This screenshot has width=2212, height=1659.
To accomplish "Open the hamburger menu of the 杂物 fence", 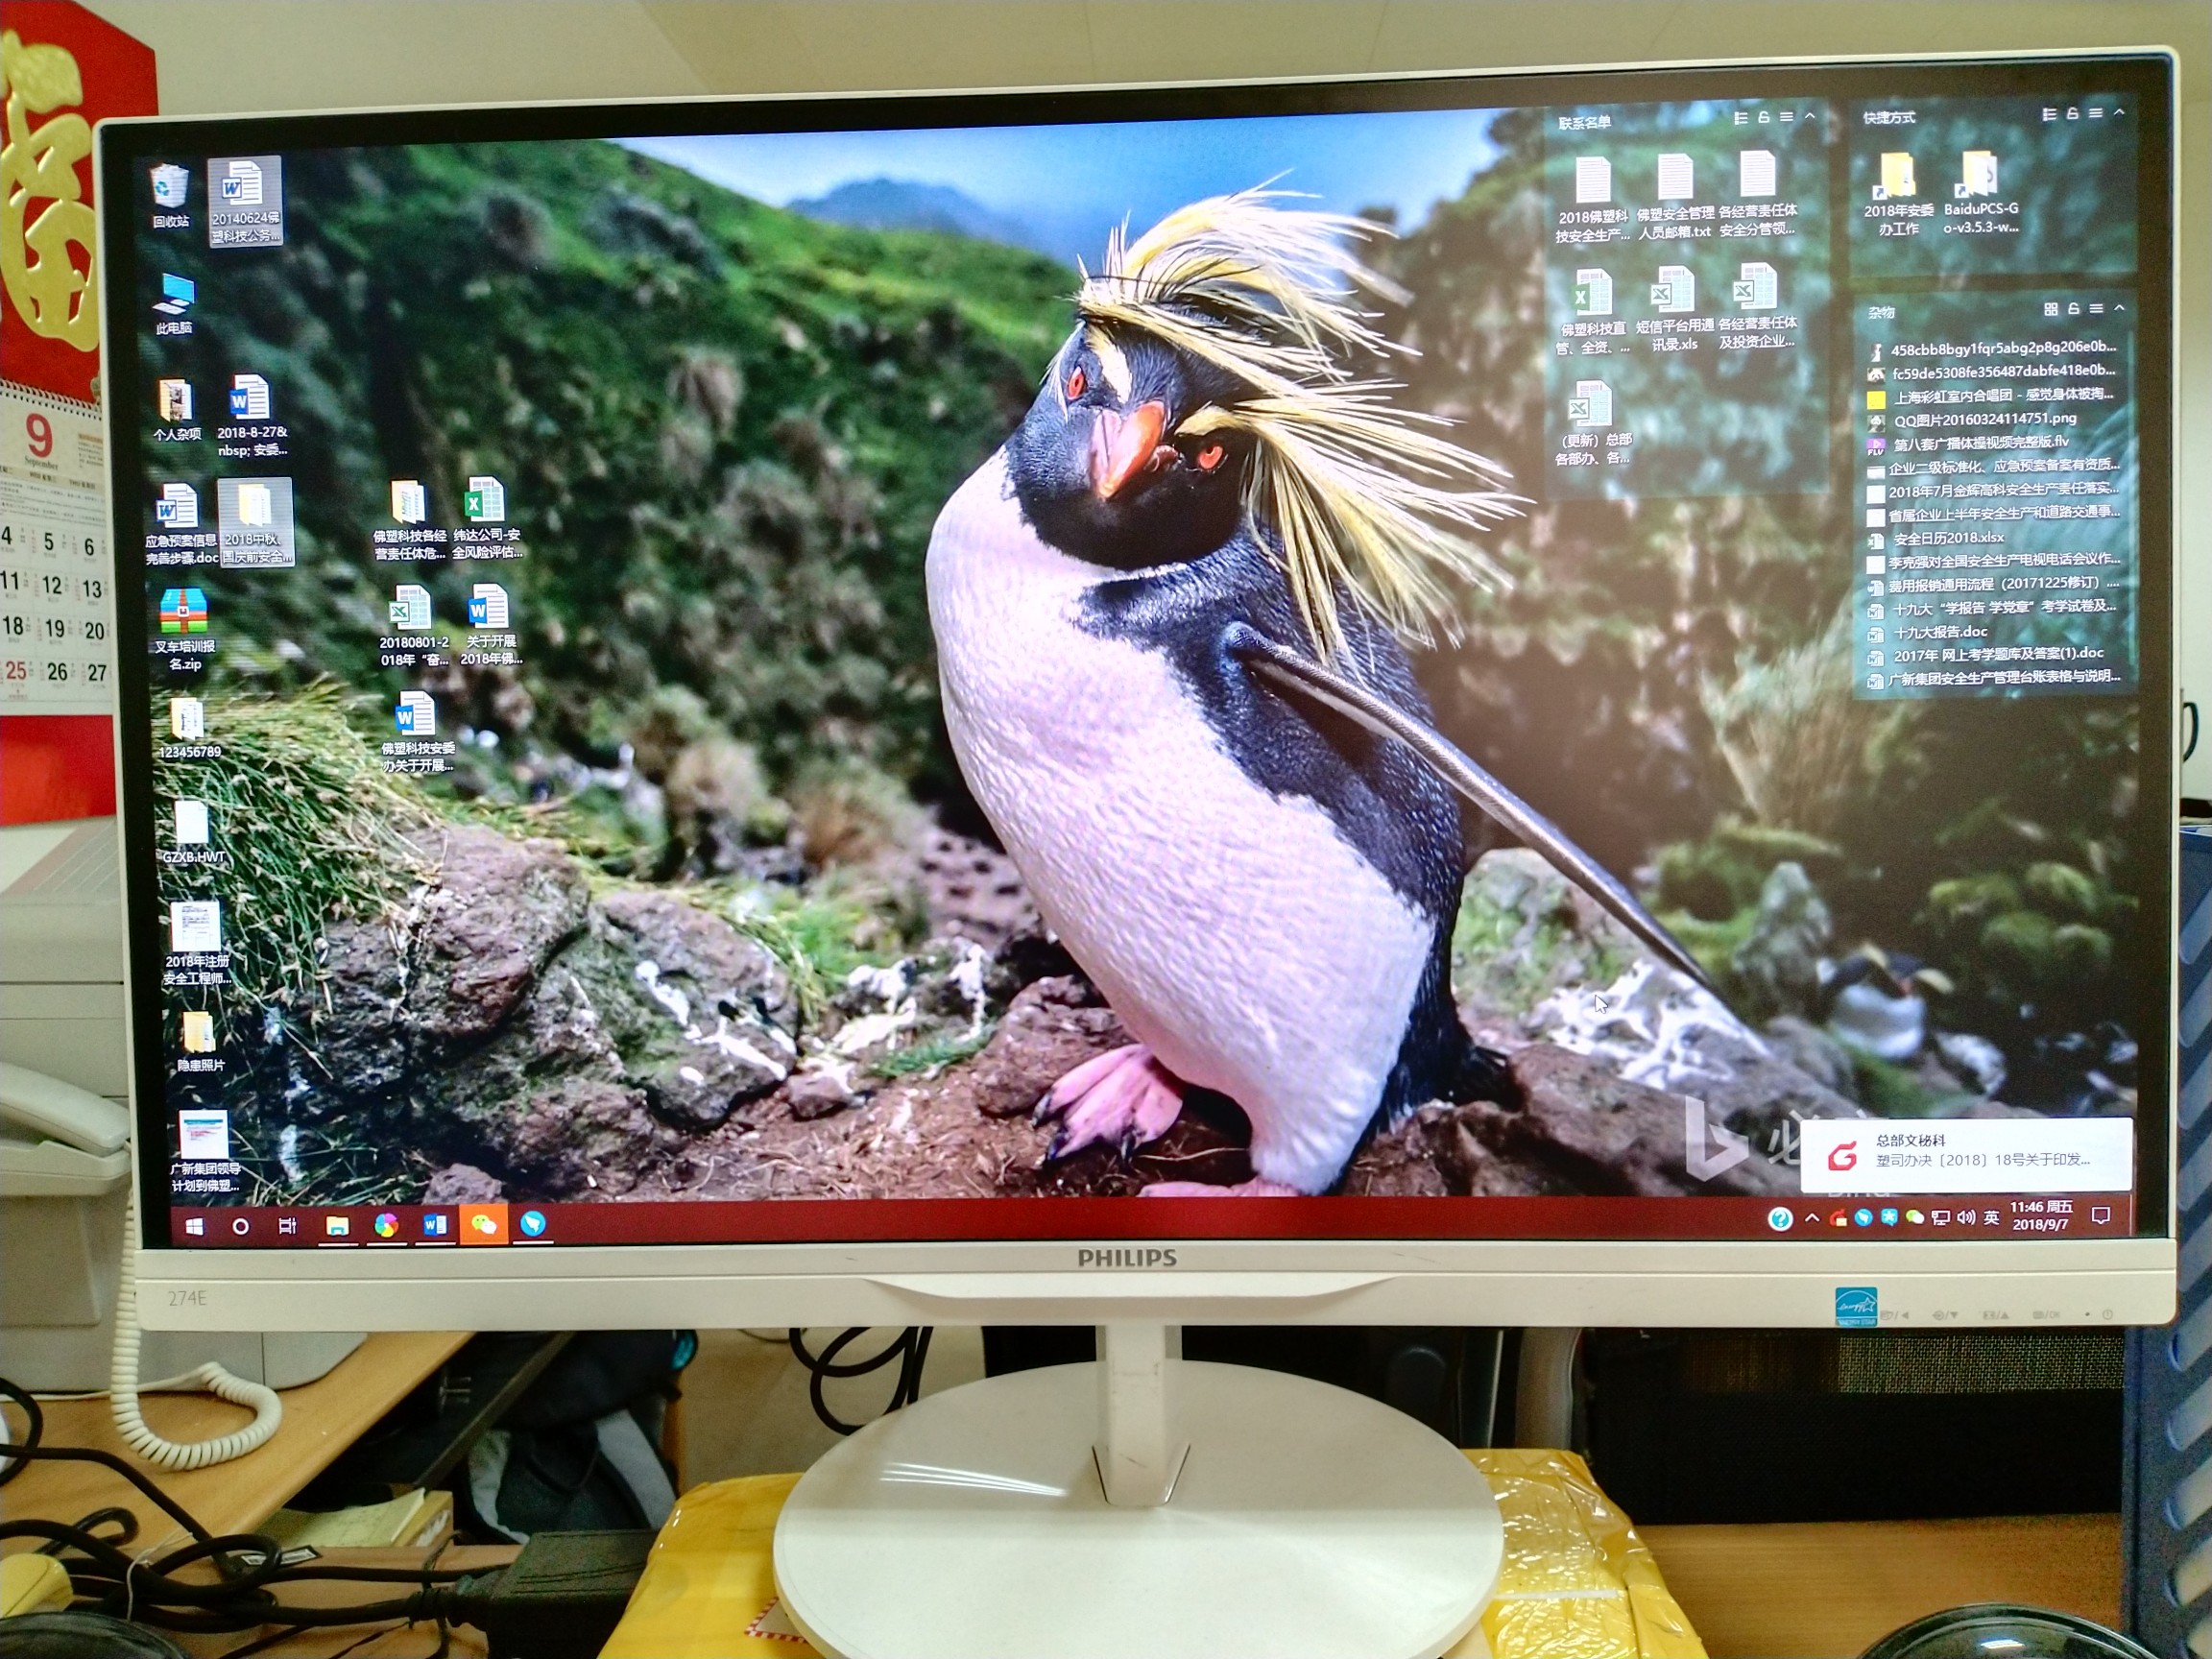I will tap(2096, 309).
